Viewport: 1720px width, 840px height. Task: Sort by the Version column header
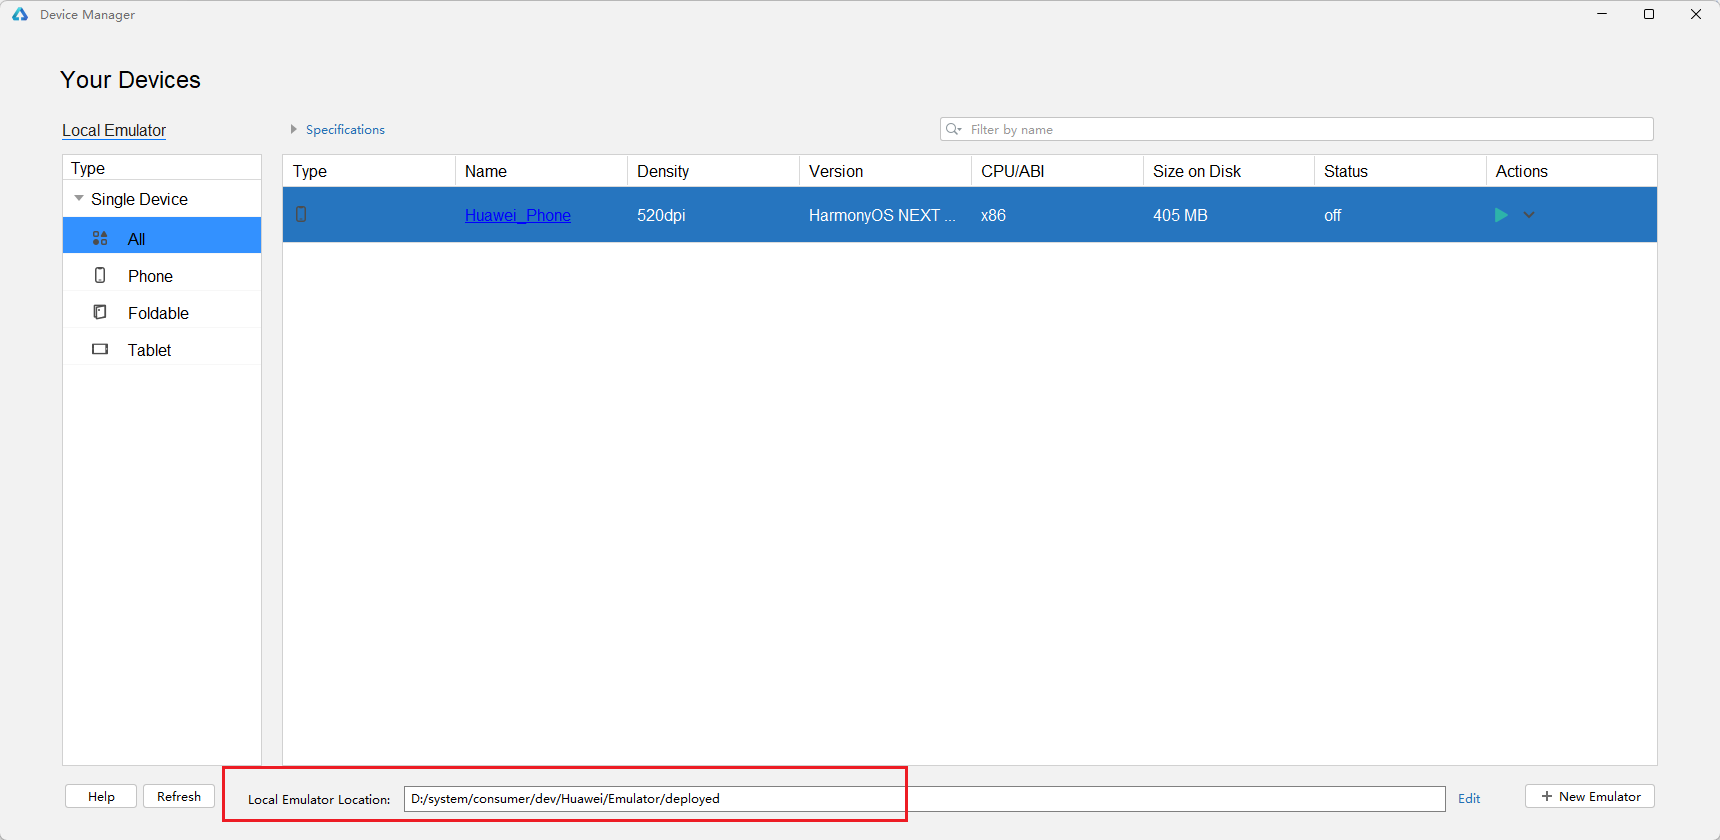click(x=885, y=171)
